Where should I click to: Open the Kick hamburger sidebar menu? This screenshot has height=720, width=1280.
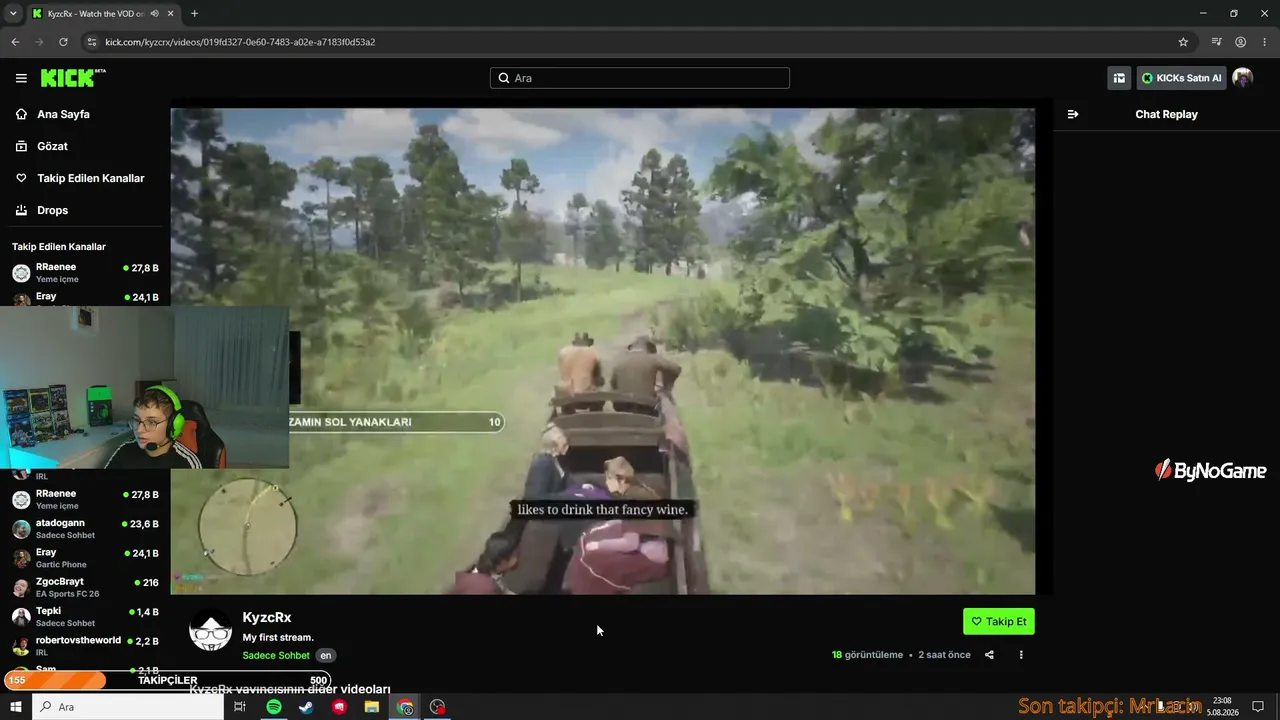click(21, 78)
